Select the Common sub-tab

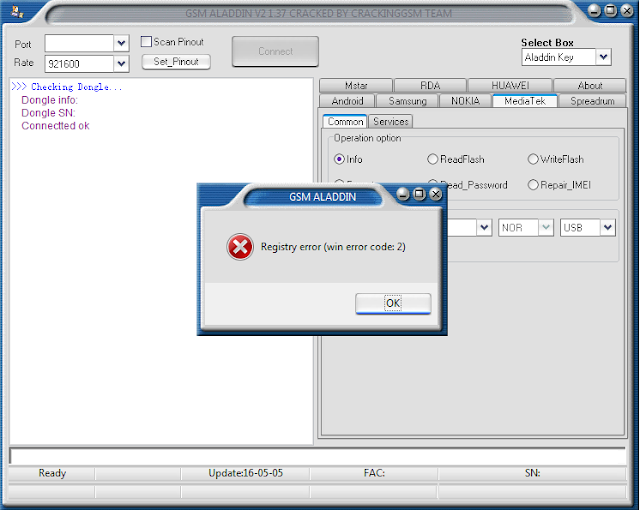click(345, 122)
